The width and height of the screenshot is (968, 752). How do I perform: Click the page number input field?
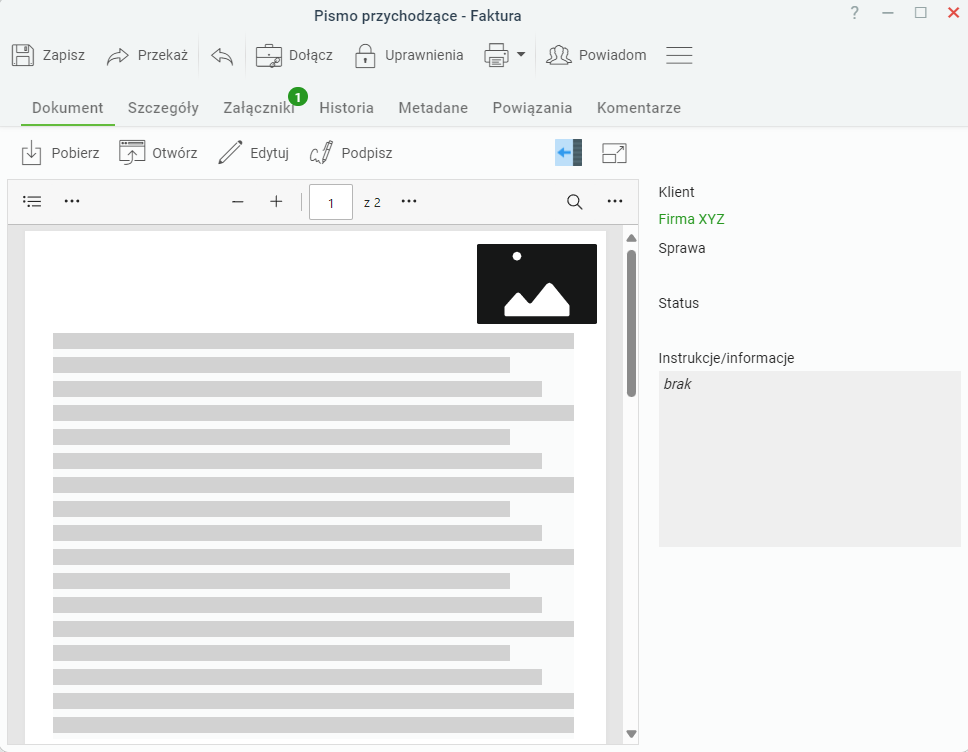click(x=331, y=202)
